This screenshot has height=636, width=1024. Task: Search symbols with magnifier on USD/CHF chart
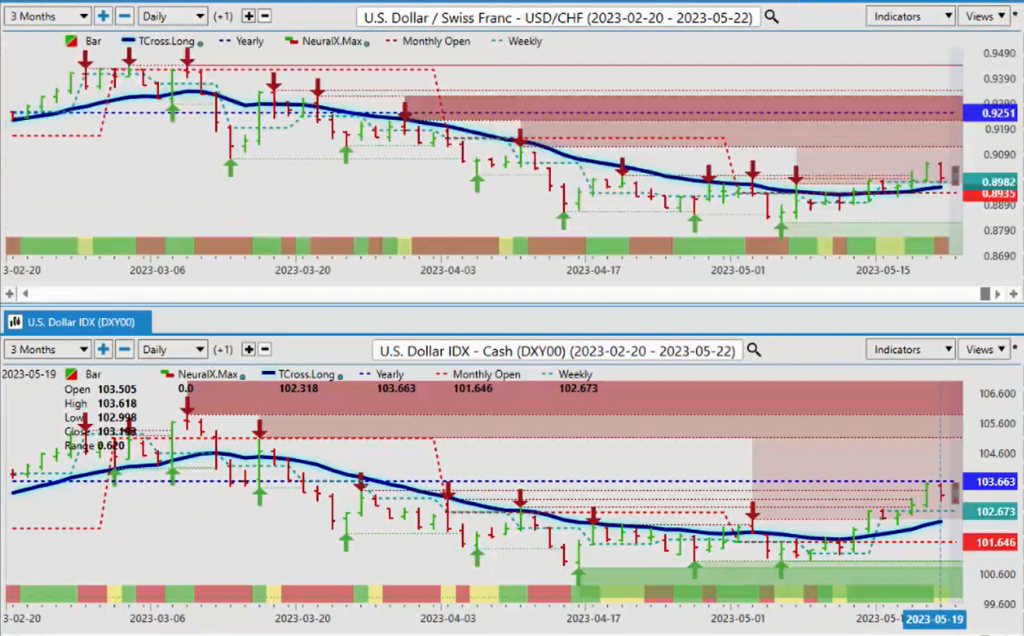(x=771, y=16)
